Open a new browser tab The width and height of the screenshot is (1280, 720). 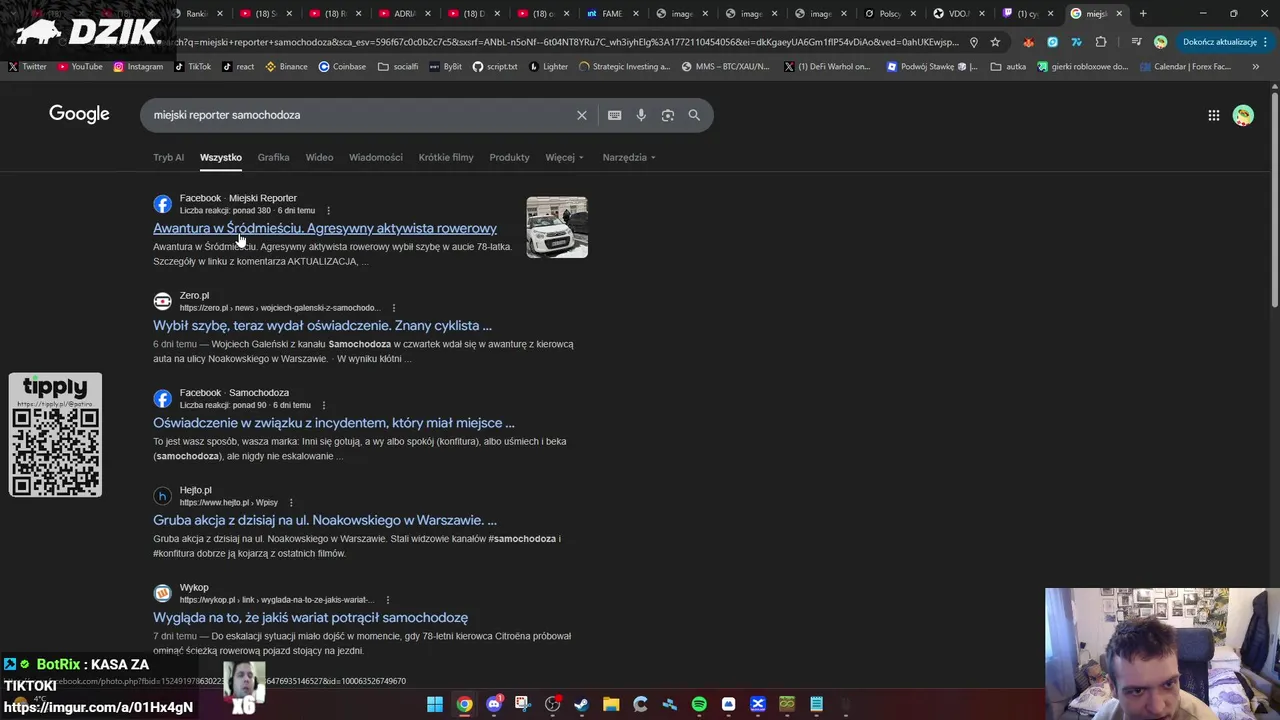1143,13
